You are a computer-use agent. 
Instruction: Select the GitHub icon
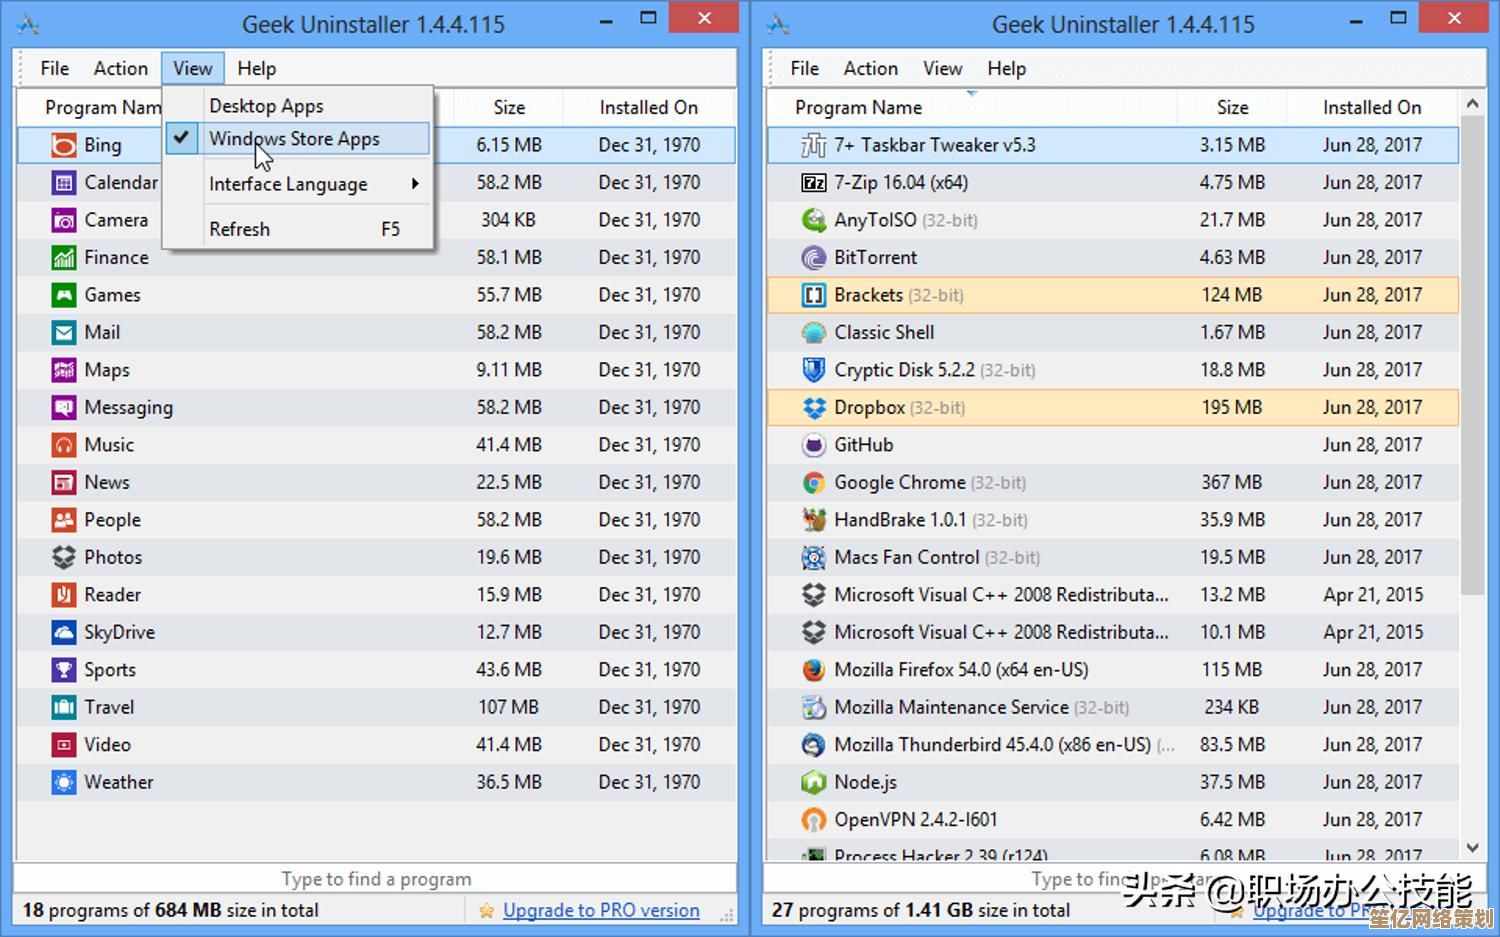coord(813,444)
